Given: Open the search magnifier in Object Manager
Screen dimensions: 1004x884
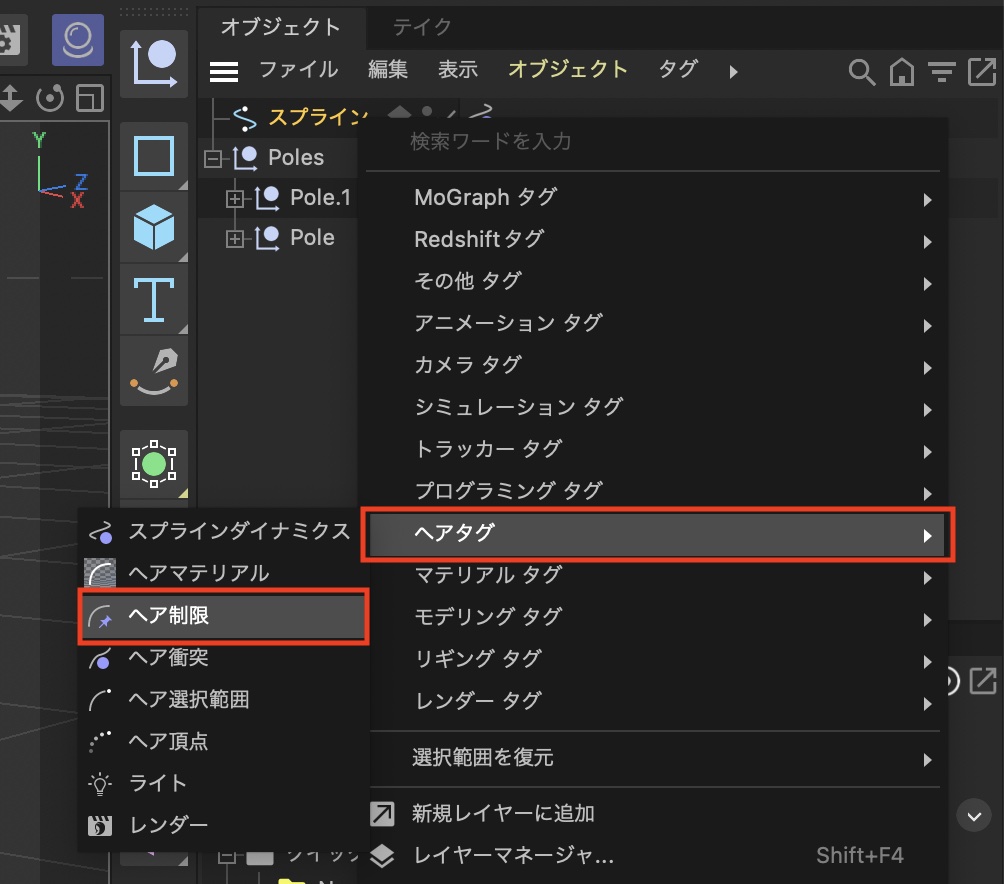Looking at the screenshot, I should coord(861,71).
